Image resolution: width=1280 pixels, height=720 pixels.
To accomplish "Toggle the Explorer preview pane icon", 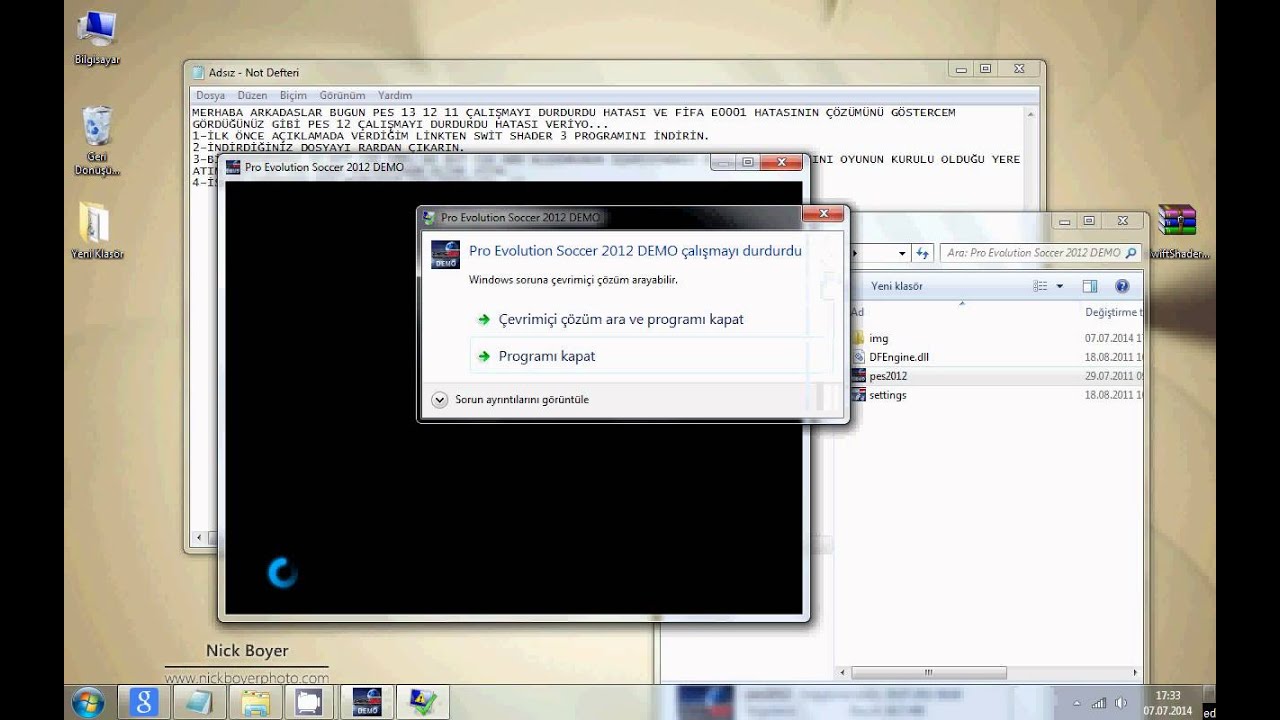I will click(1090, 286).
